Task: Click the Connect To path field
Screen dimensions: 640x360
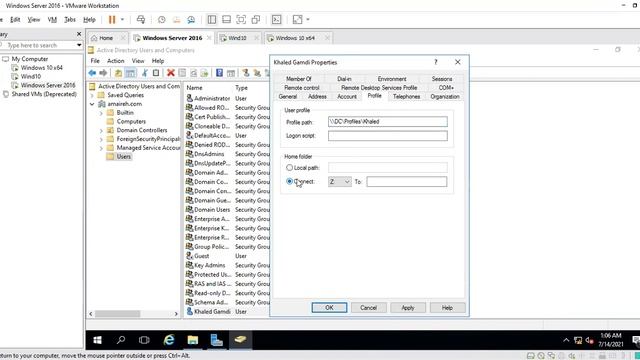Action: coord(407,182)
